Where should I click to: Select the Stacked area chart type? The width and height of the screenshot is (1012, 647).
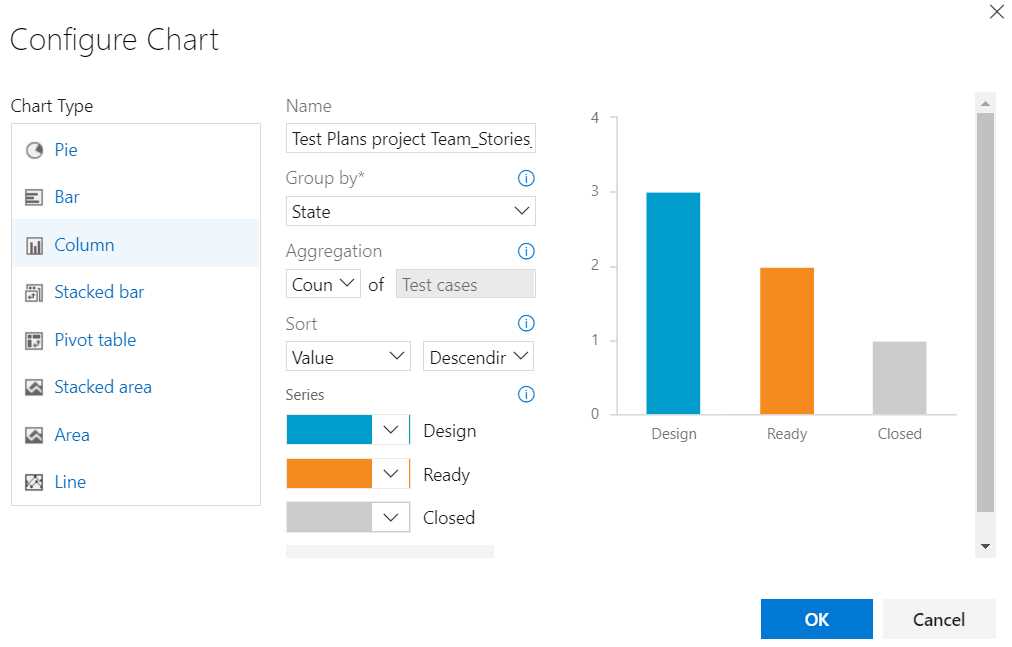(102, 386)
